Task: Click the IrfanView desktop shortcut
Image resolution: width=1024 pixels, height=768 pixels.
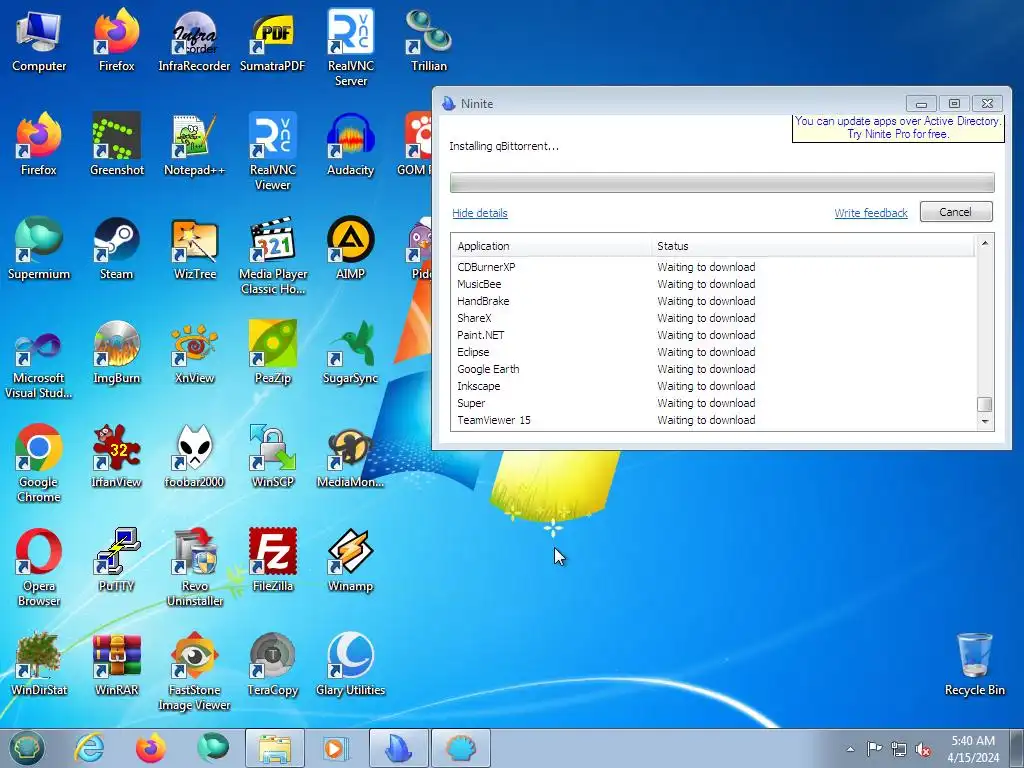Action: click(x=117, y=456)
